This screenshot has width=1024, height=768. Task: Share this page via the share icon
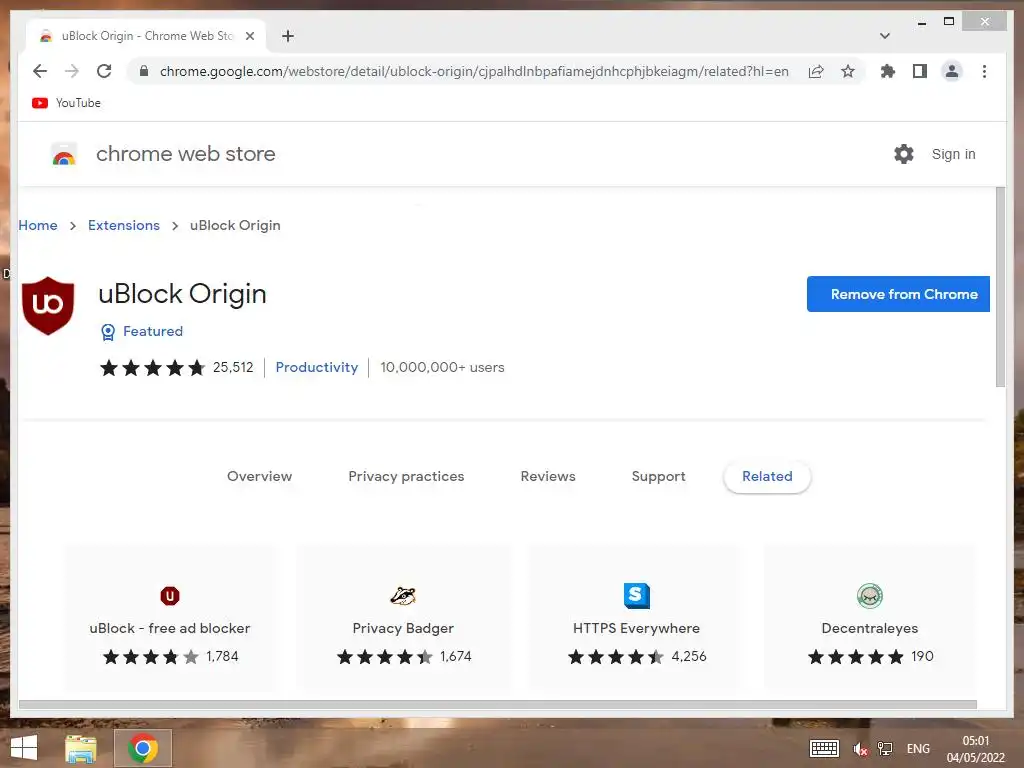point(816,71)
